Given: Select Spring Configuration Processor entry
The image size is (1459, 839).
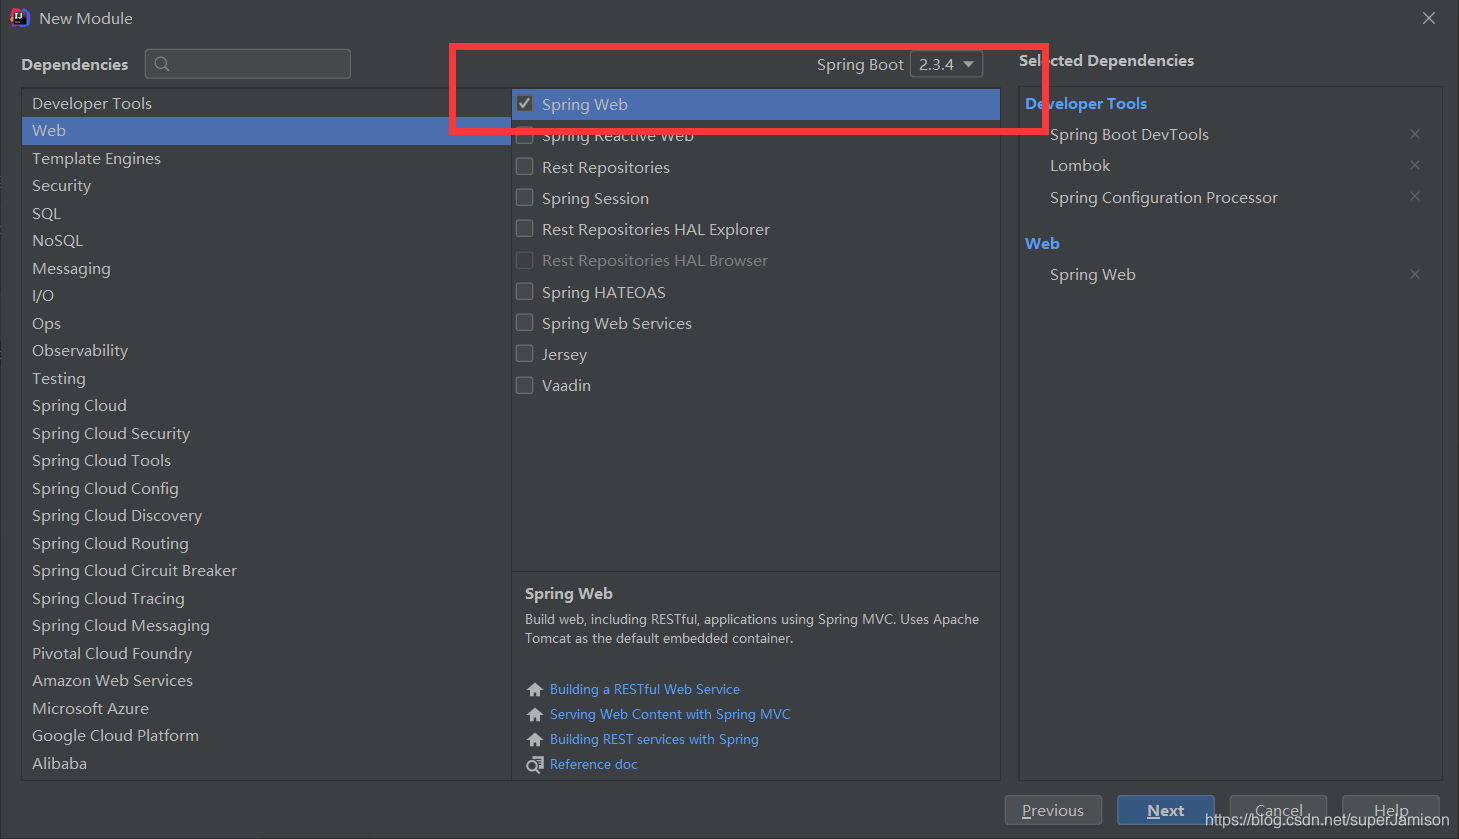Looking at the screenshot, I should point(1164,198).
